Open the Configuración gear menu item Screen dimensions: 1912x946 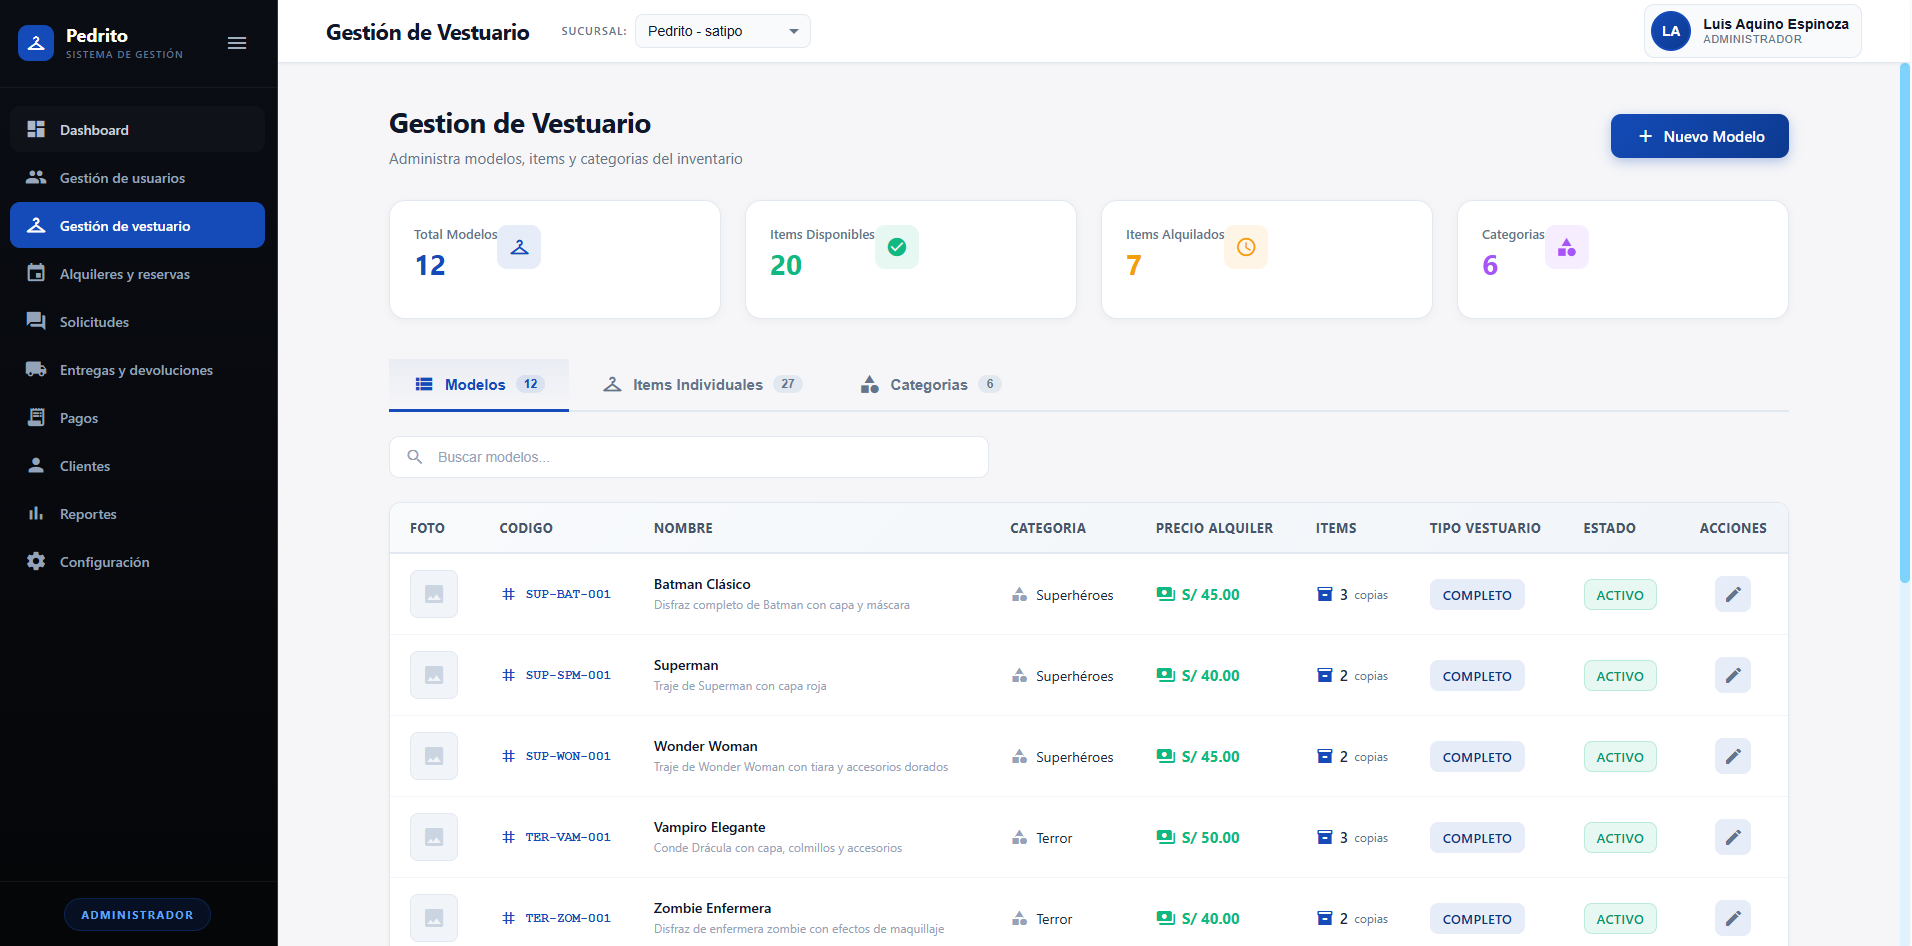tap(104, 562)
